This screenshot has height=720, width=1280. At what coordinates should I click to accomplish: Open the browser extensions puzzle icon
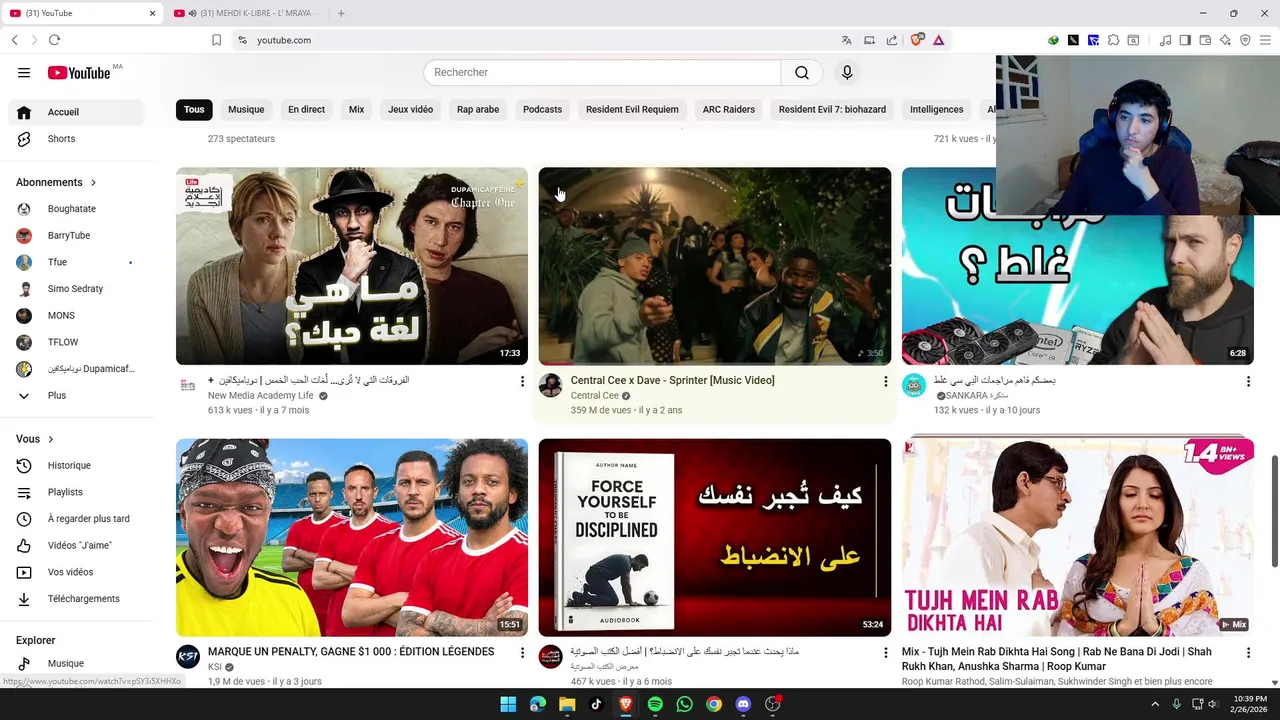(x=1113, y=40)
